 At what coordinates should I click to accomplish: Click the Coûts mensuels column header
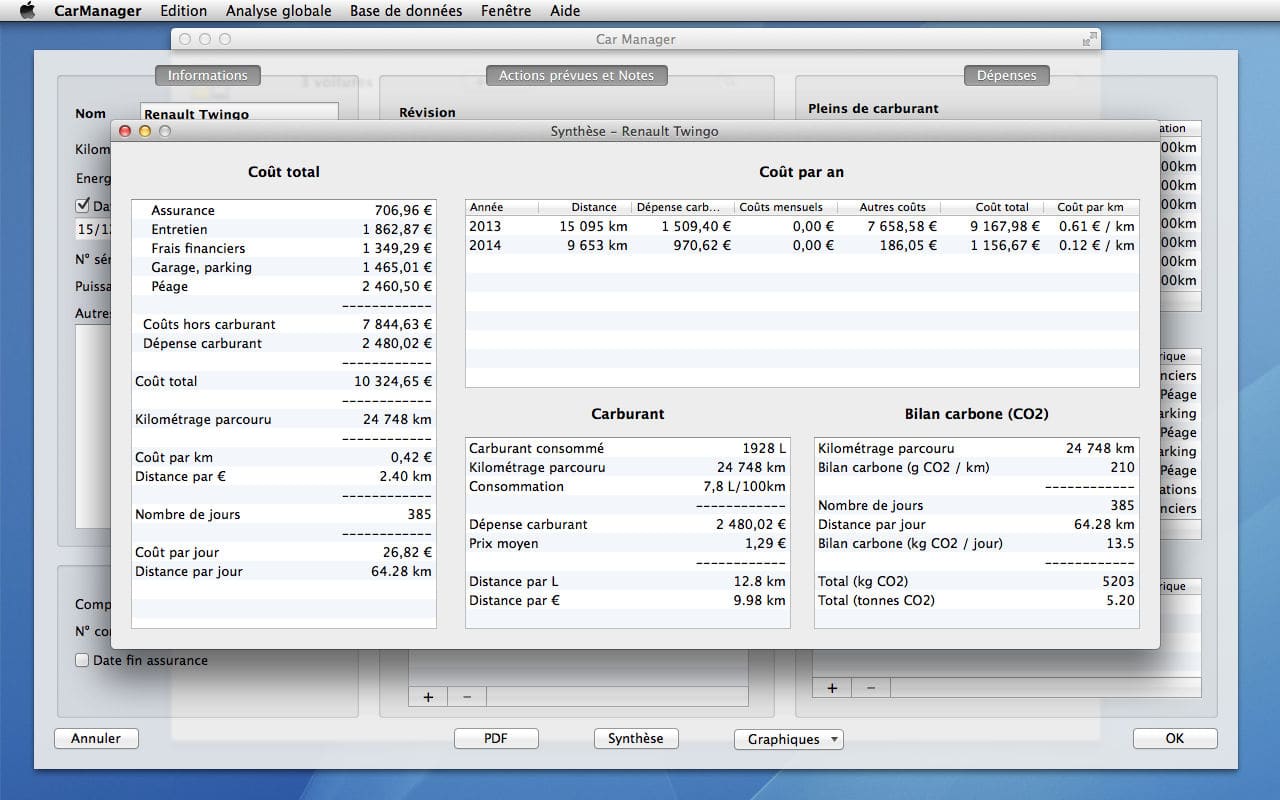pyautogui.click(x=787, y=207)
